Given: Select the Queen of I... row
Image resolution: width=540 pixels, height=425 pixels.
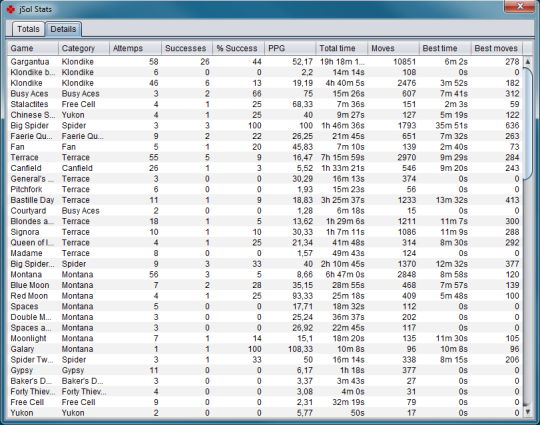Looking at the screenshot, I should click(x=265, y=243).
